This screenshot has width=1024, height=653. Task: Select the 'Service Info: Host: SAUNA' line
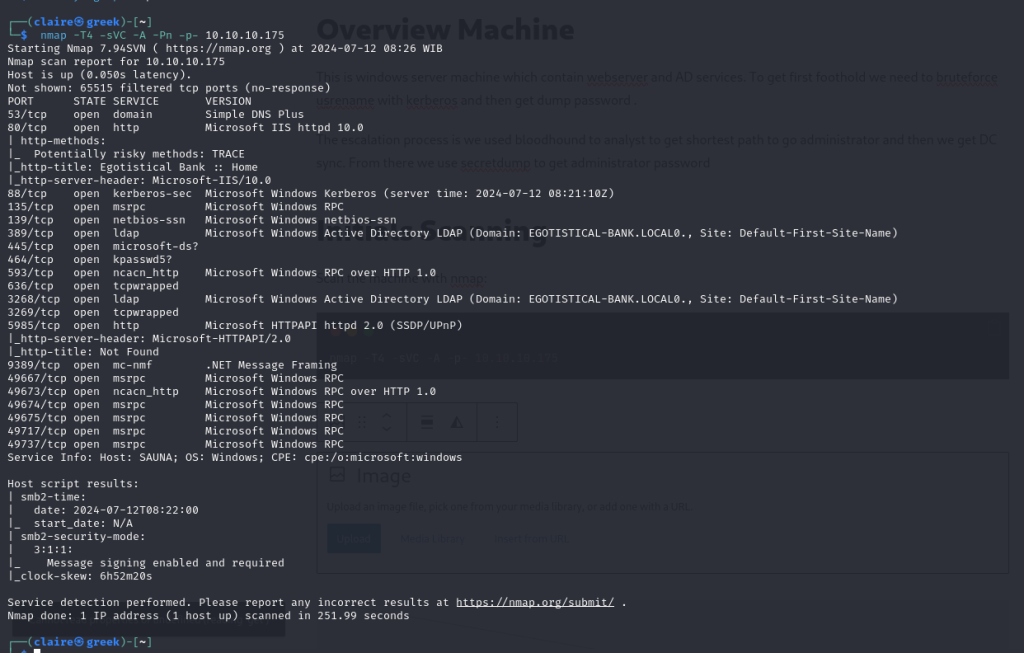point(234,457)
